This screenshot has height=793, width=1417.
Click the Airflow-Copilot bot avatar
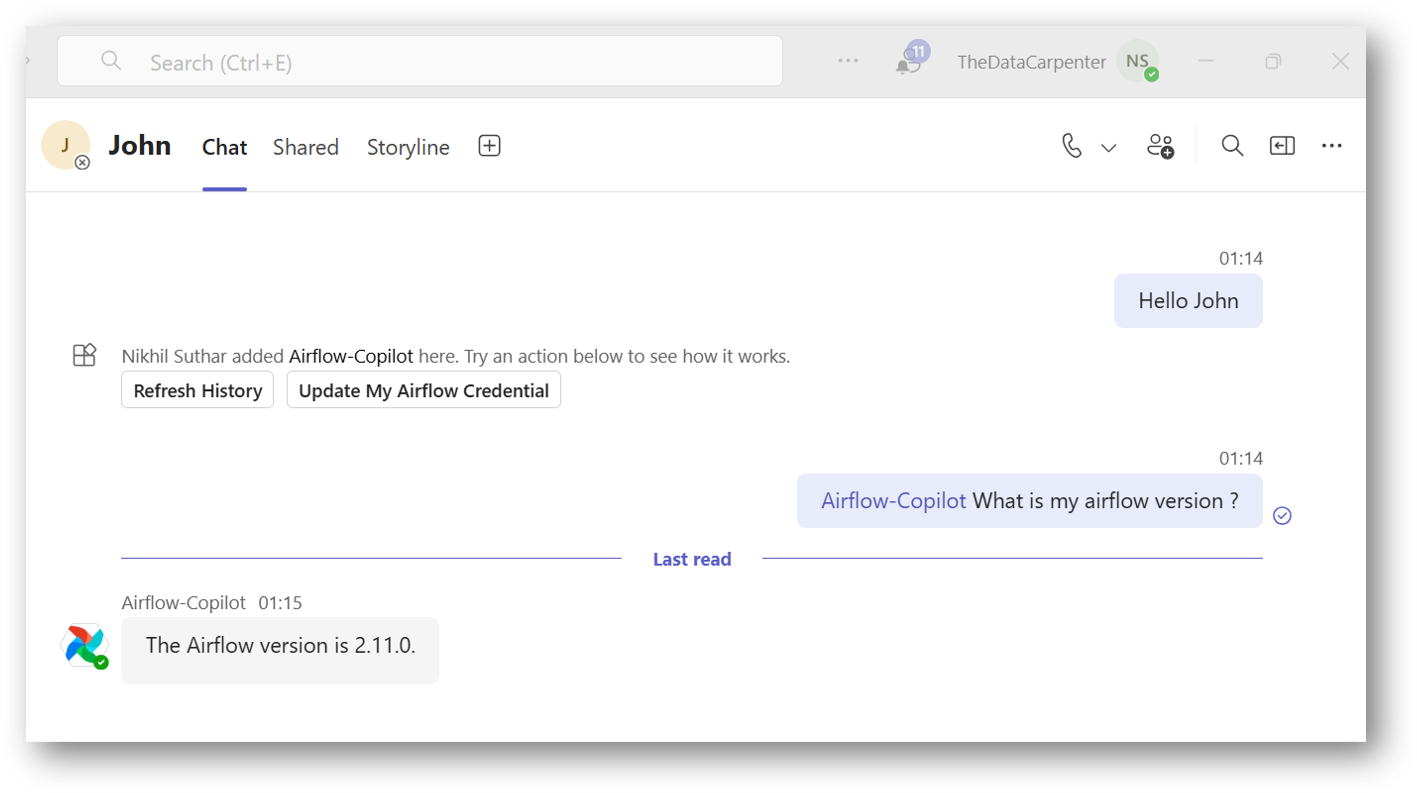pyautogui.click(x=84, y=646)
